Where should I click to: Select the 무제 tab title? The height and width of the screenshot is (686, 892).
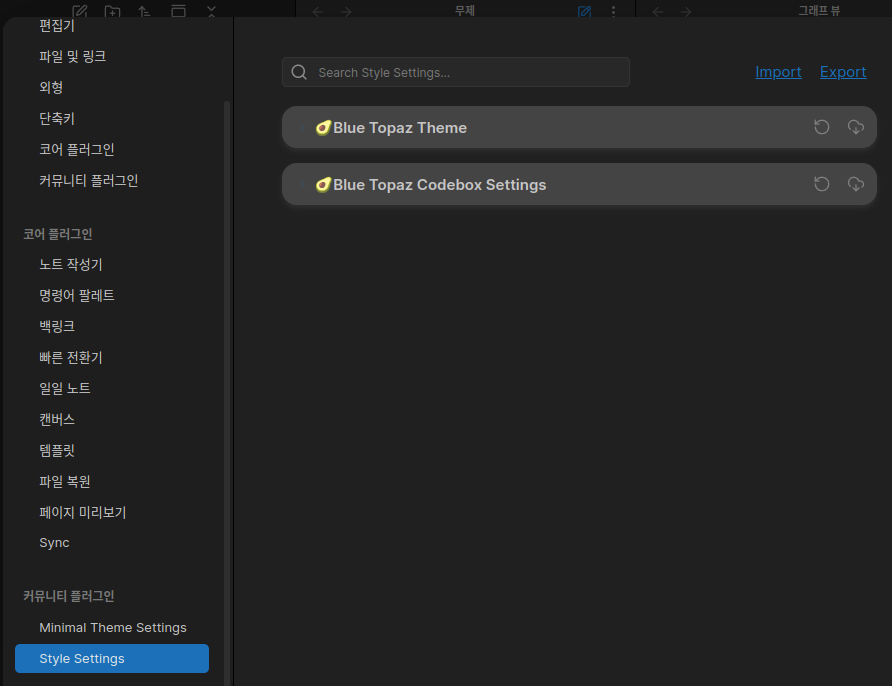tap(465, 10)
